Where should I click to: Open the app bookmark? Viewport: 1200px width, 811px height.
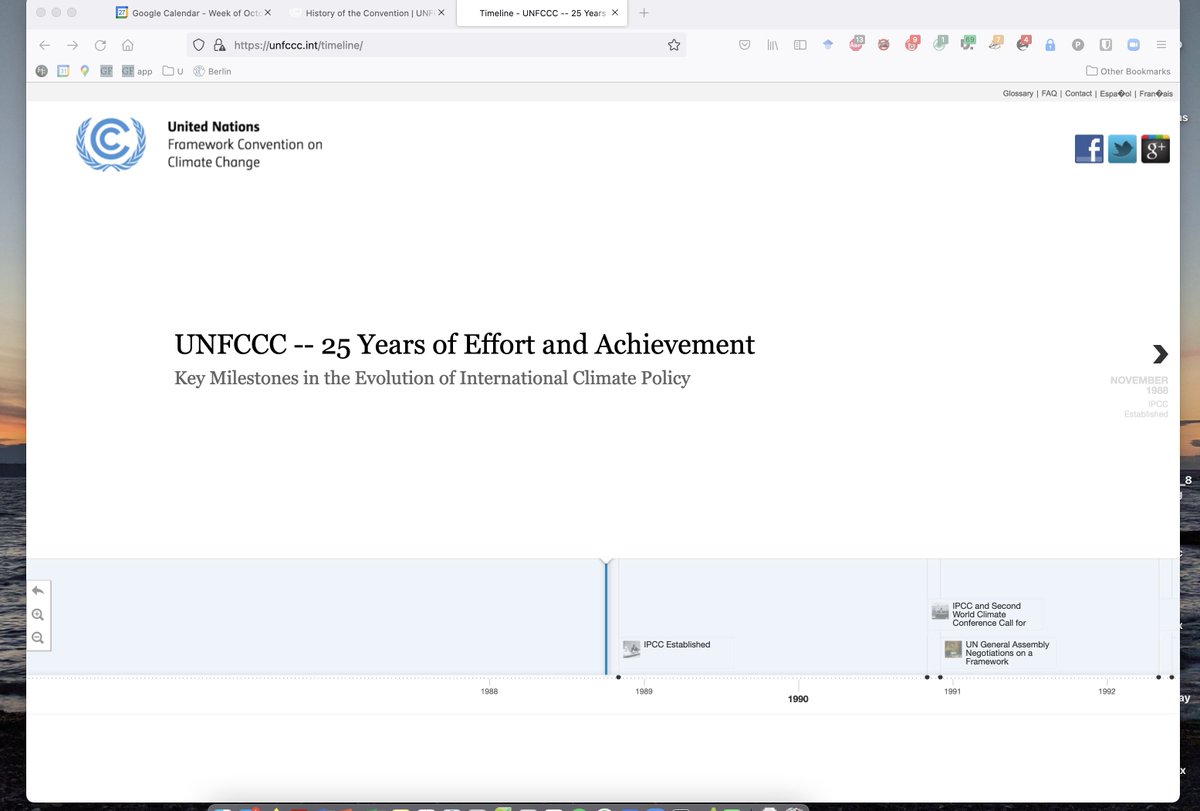(x=137, y=71)
